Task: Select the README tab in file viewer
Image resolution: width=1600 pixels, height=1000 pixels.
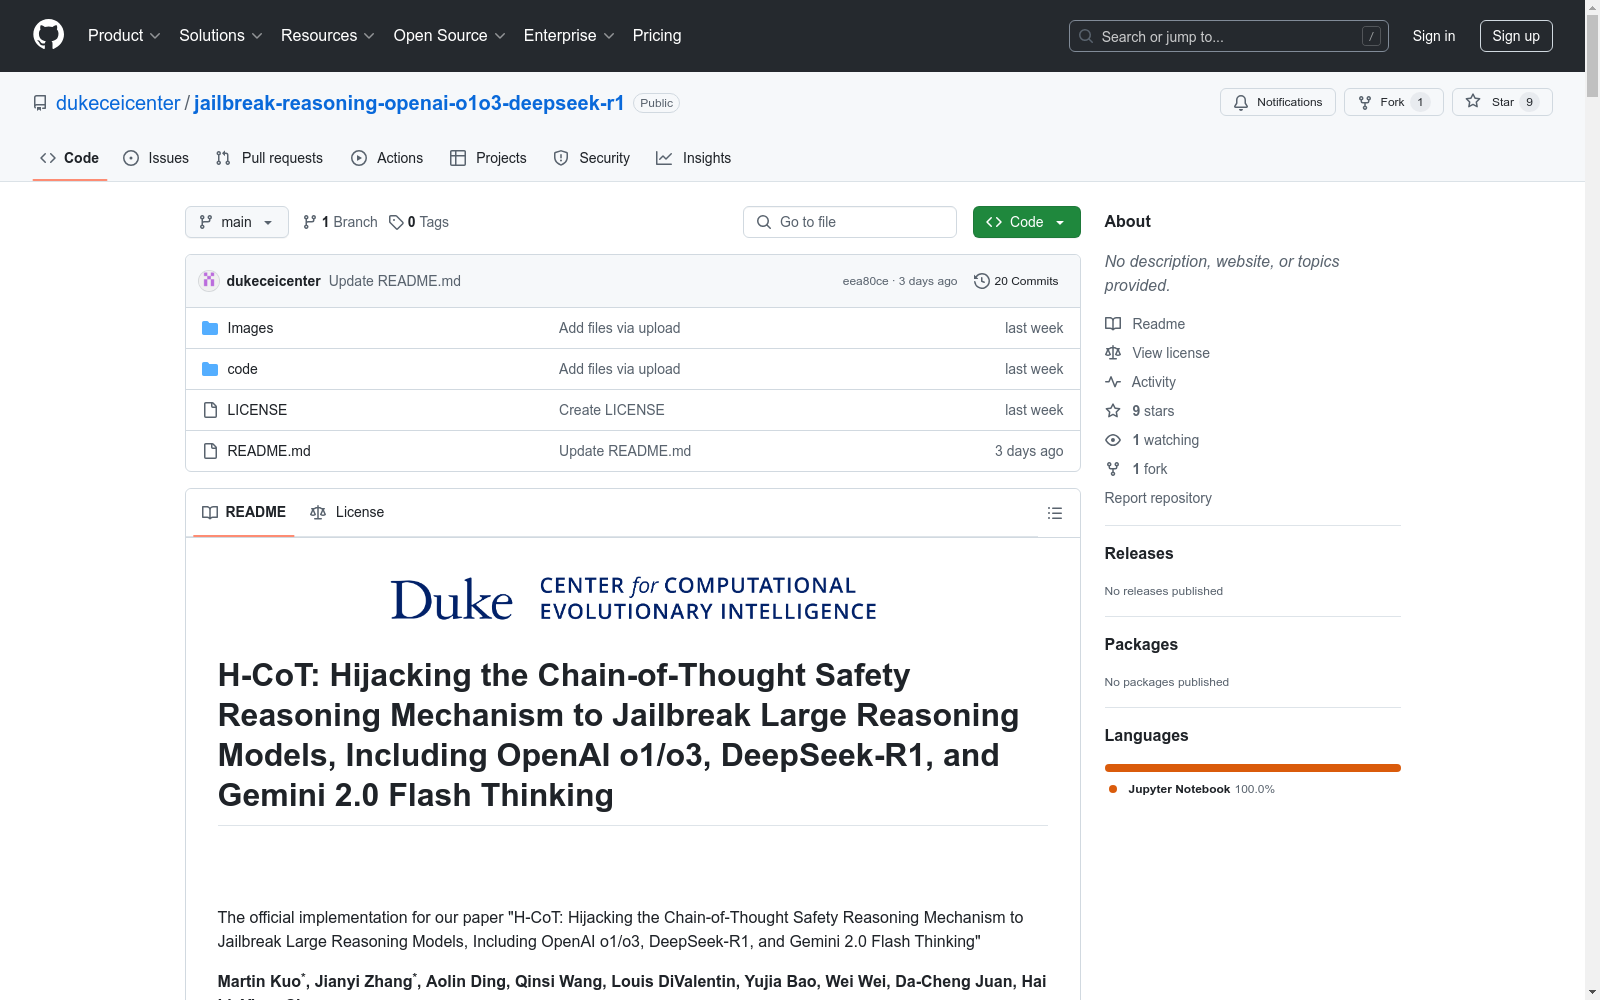Action: click(244, 512)
